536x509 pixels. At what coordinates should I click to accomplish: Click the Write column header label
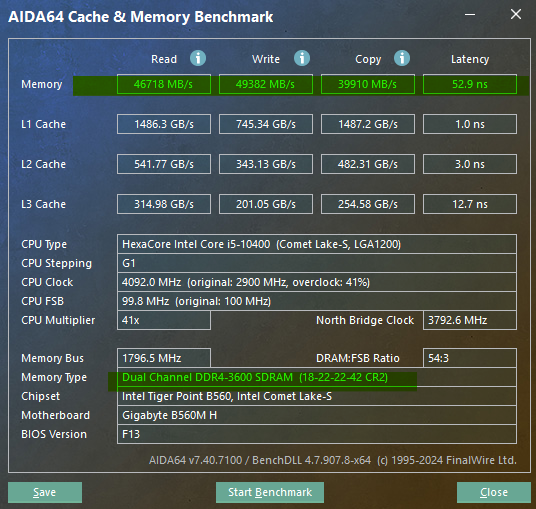click(266, 59)
